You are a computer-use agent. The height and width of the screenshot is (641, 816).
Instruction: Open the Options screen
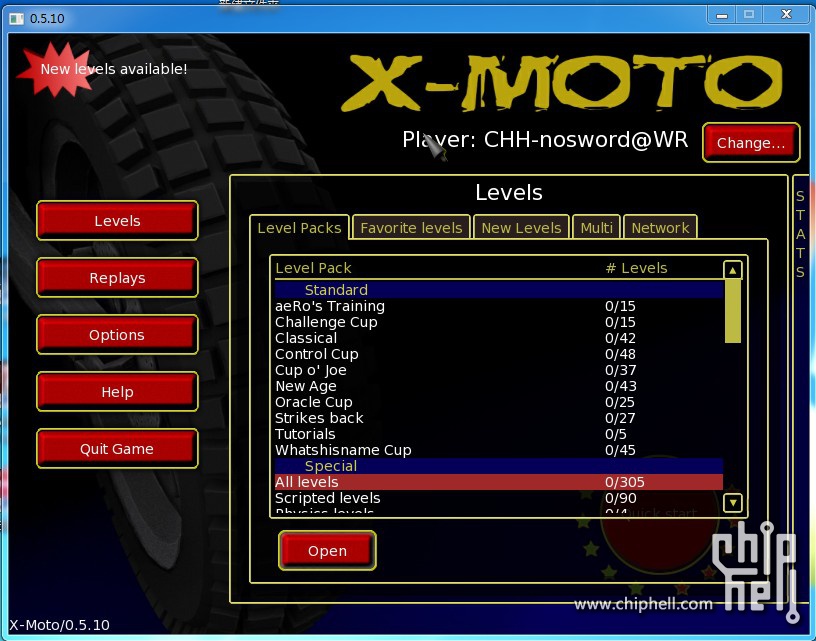(x=117, y=335)
